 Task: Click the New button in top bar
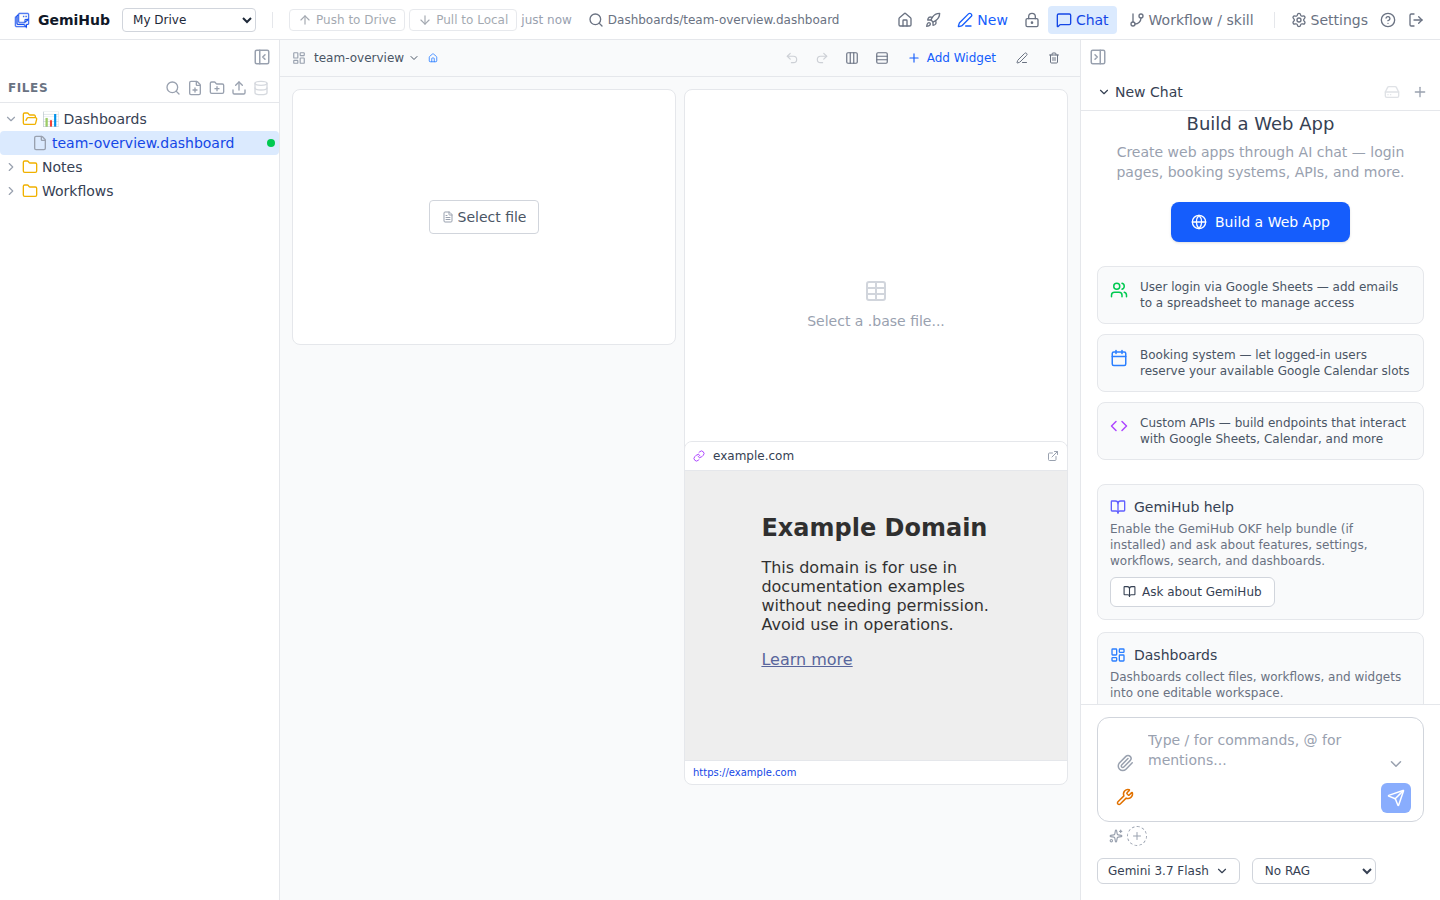click(x=982, y=20)
